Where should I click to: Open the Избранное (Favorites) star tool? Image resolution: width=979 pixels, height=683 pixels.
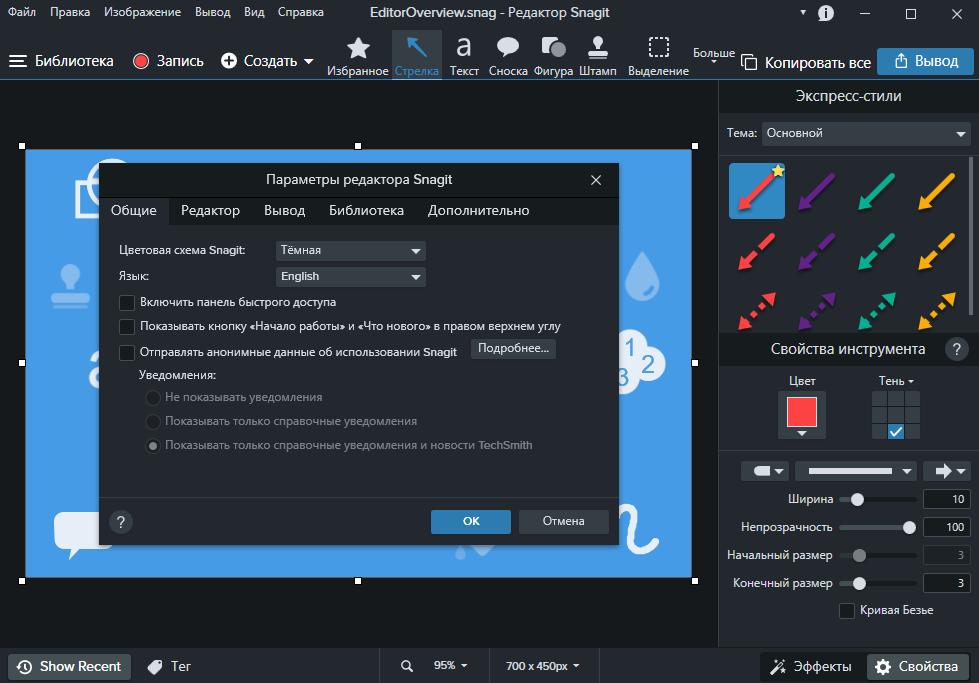coord(358,56)
